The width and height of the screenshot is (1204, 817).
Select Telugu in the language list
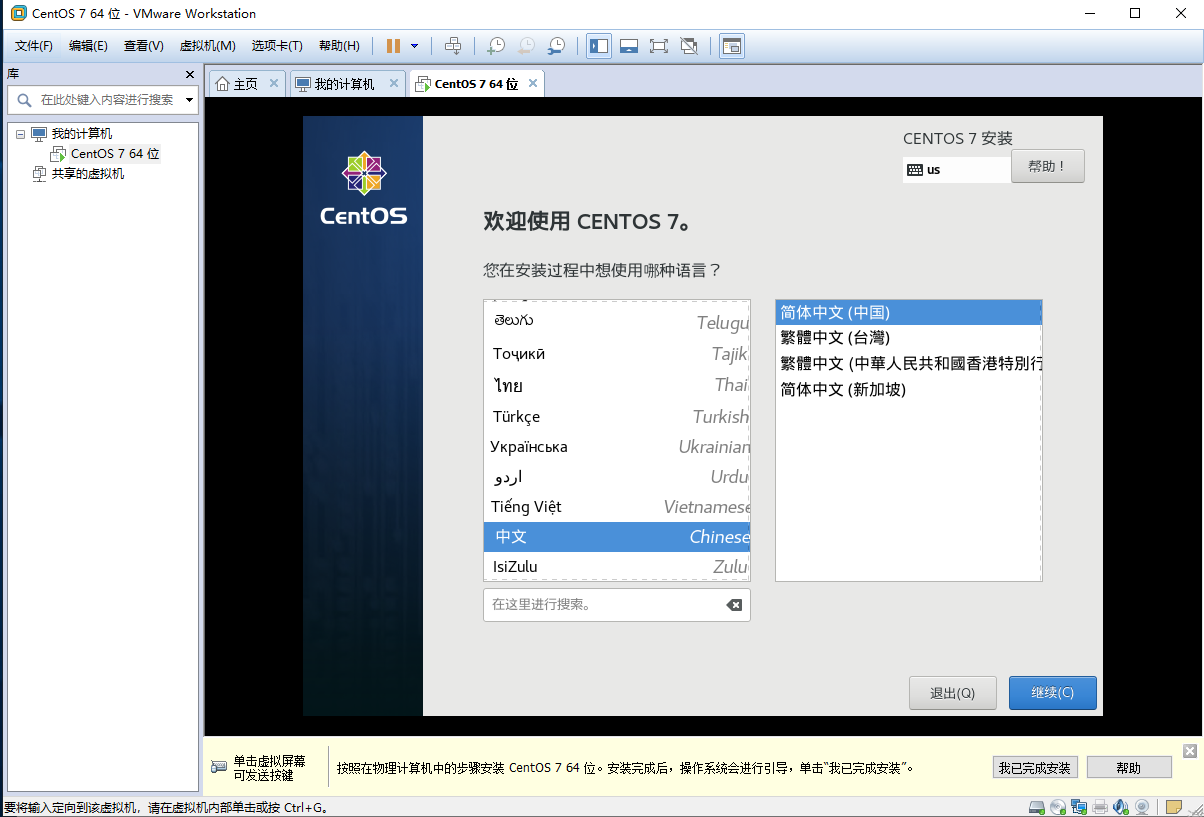(x=617, y=322)
